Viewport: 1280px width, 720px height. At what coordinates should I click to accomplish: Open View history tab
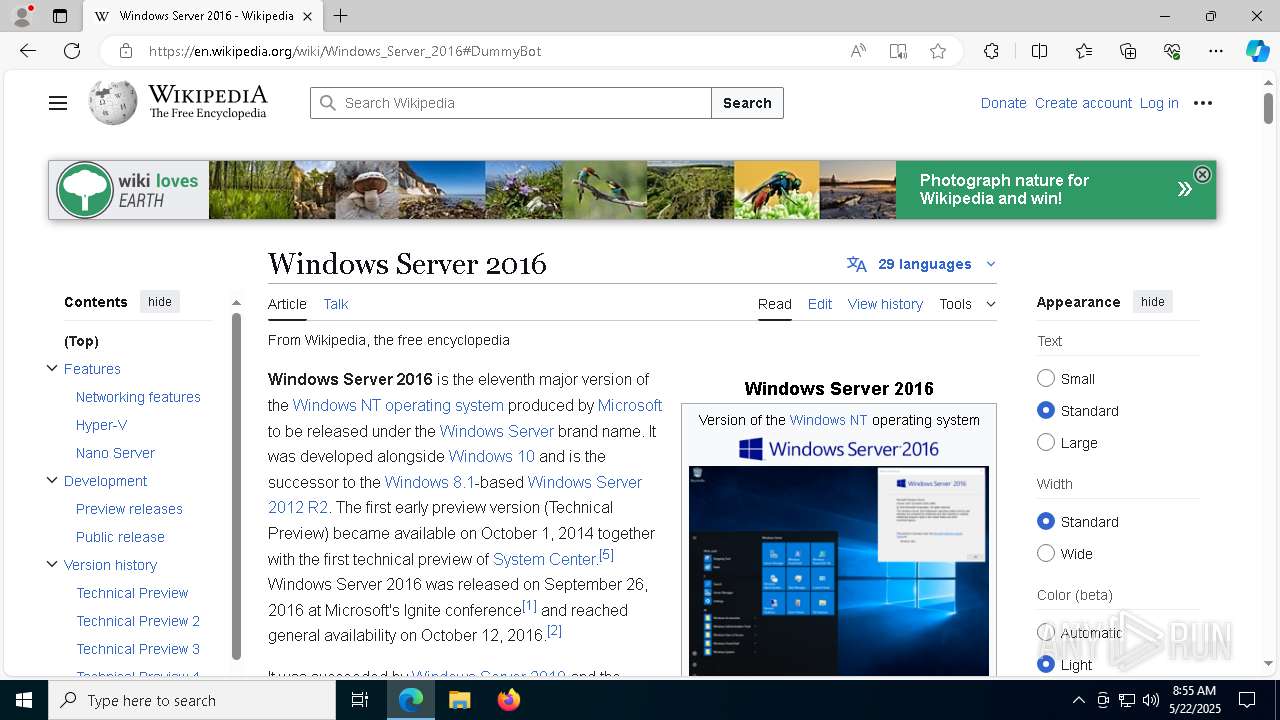click(x=885, y=304)
